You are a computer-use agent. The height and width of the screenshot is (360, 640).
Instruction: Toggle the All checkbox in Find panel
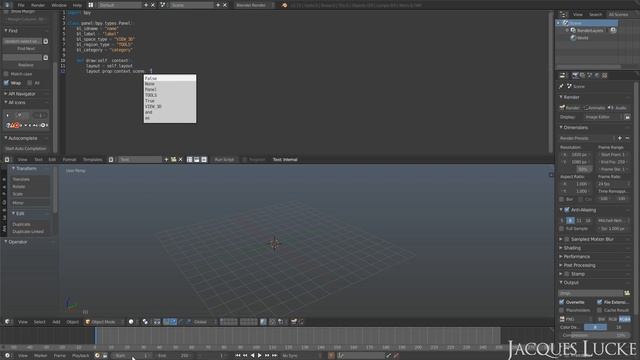pos(29,83)
